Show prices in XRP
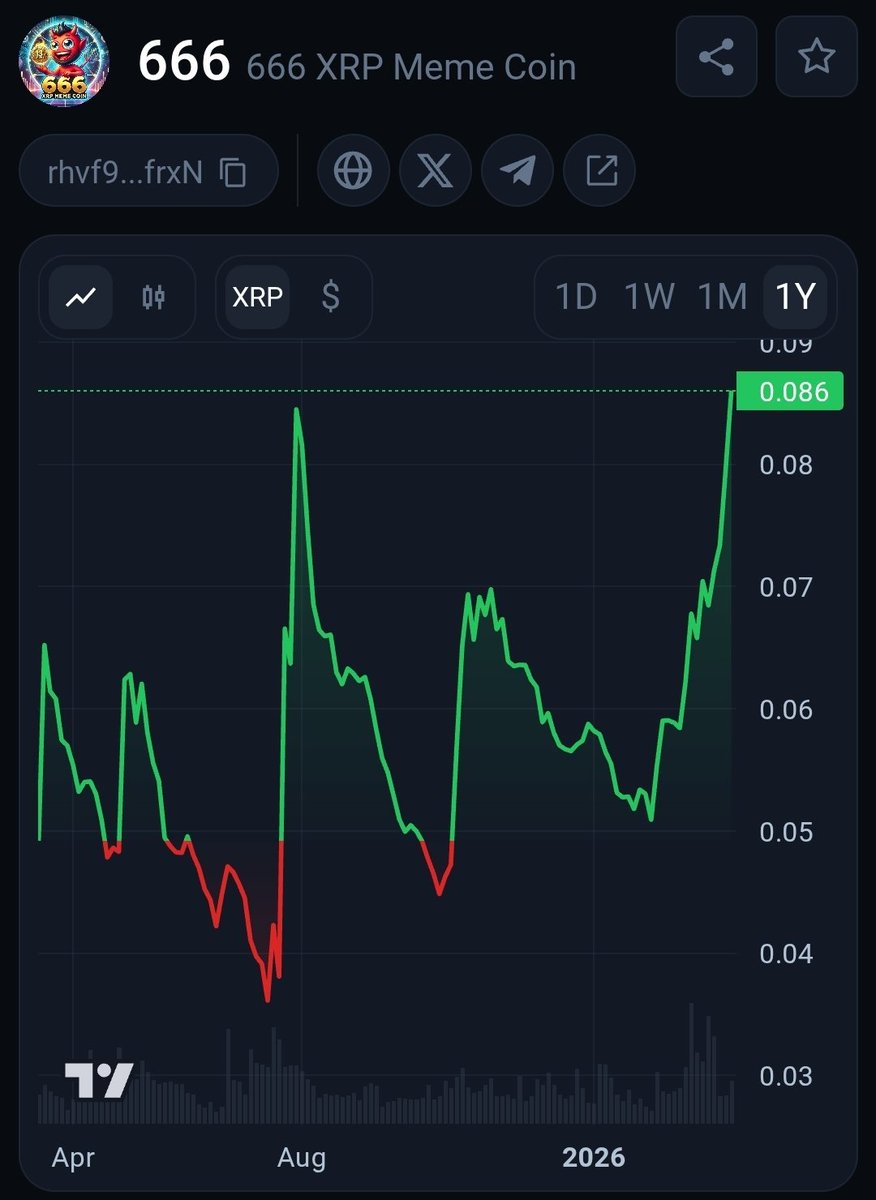This screenshot has width=876, height=1200. click(x=257, y=297)
